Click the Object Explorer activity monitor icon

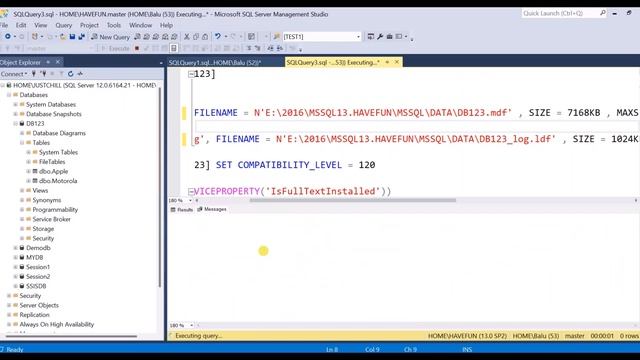pyautogui.click(x=80, y=74)
